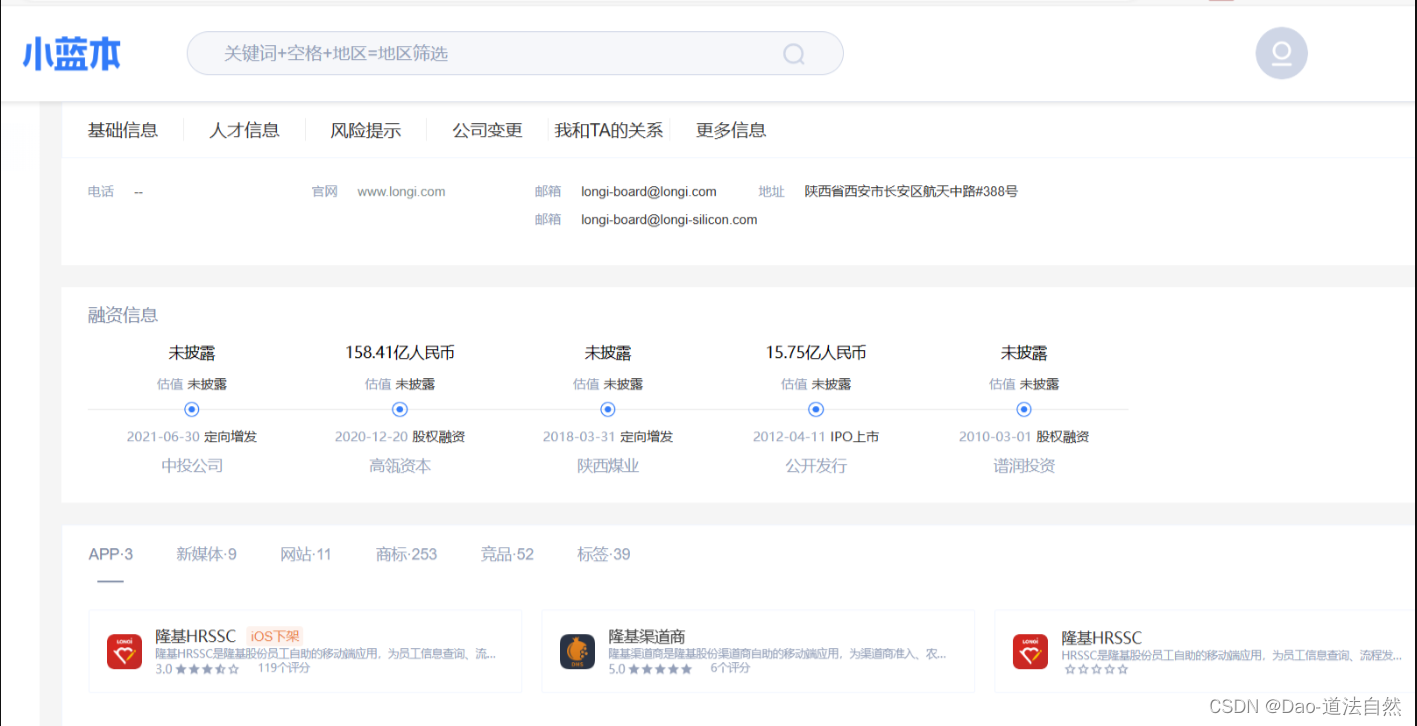The width and height of the screenshot is (1417, 726).
Task: Select the 2018-03-31 timeline marker
Action: click(x=608, y=409)
